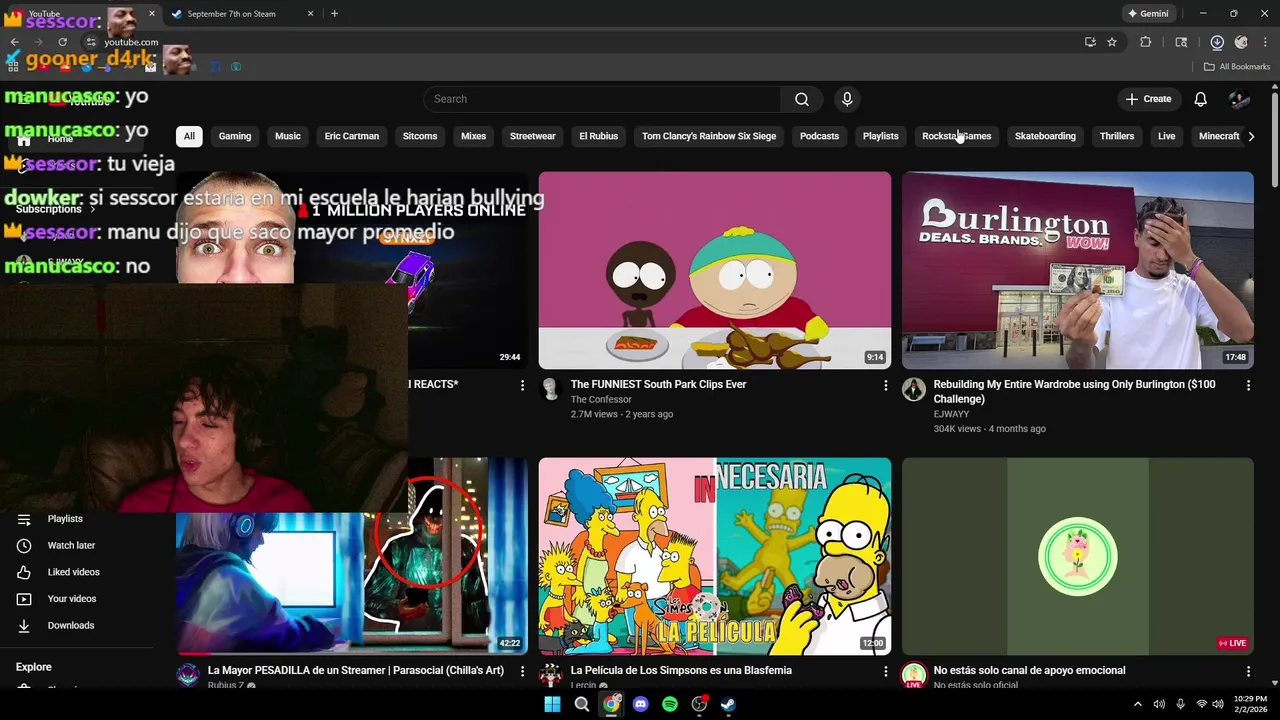This screenshot has height=720, width=1280.
Task: Select Tom Clancy's Rainbow Six Siege chip
Action: click(x=709, y=136)
